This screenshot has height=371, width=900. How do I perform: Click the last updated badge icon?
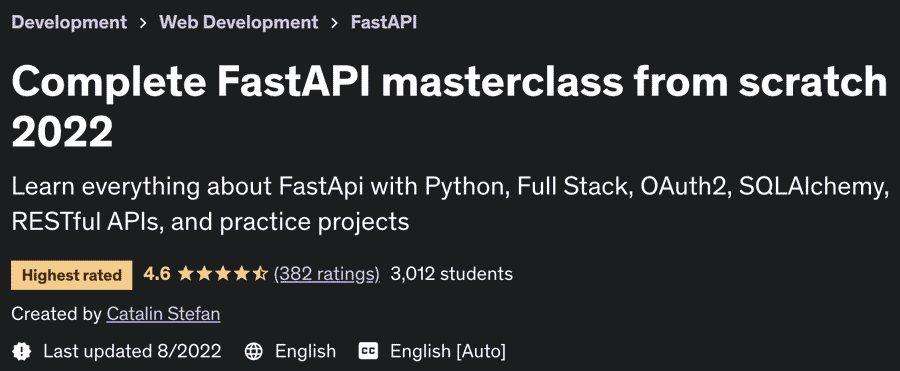22,351
